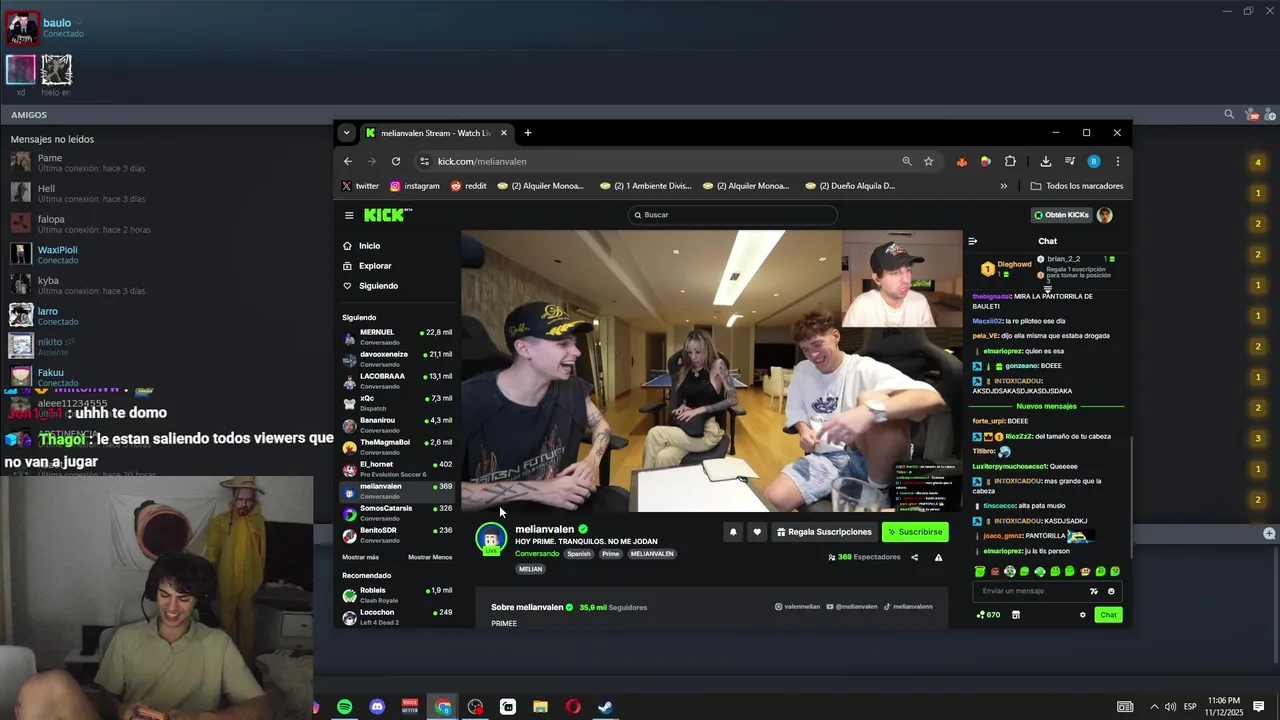
Task: Open the chat shop icon
Action: [1016, 615]
